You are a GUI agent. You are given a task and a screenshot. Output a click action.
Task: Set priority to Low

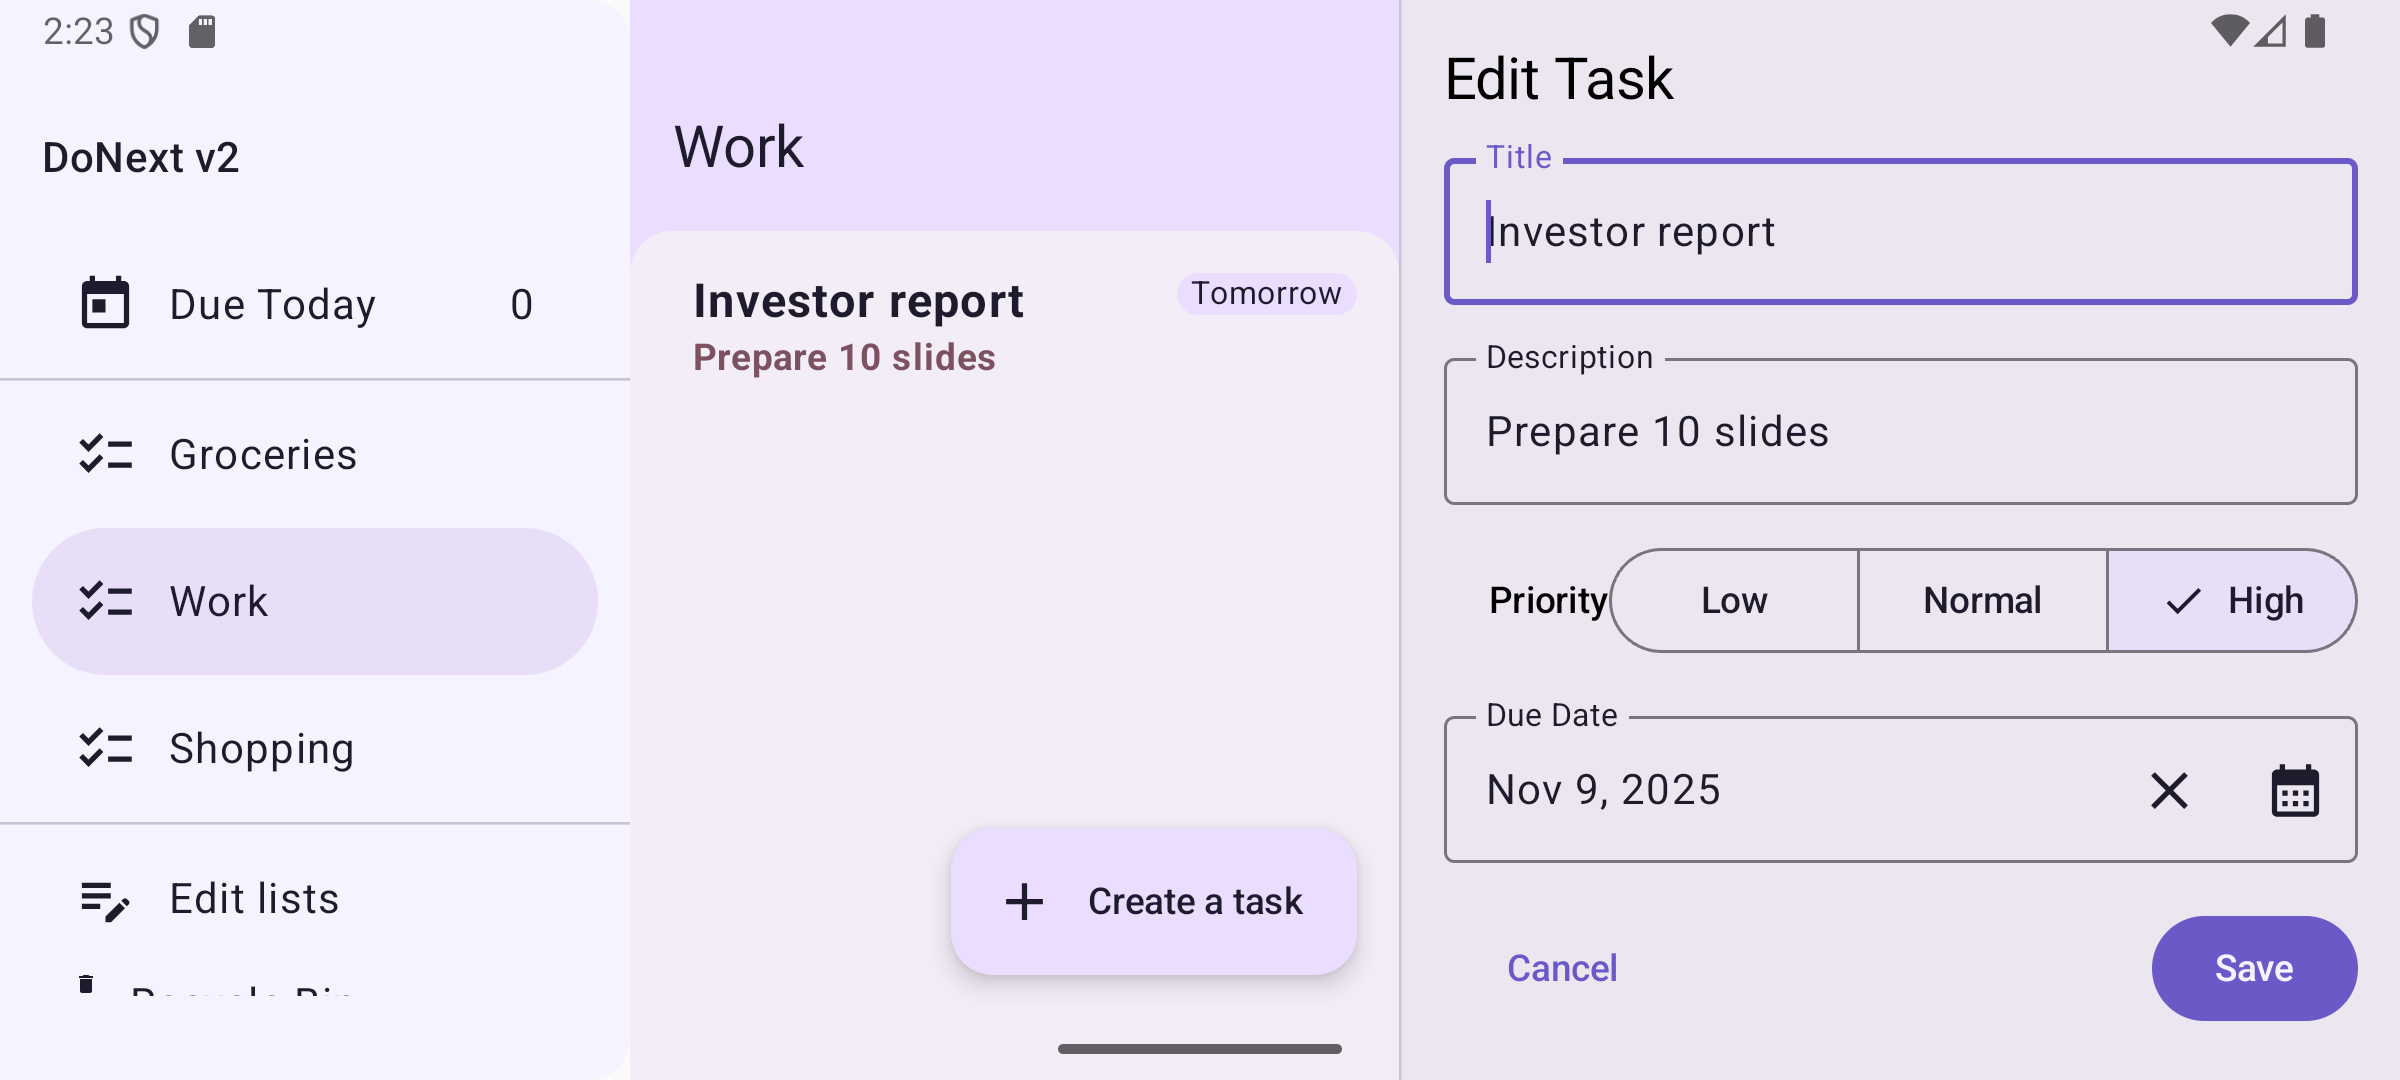(x=1734, y=601)
